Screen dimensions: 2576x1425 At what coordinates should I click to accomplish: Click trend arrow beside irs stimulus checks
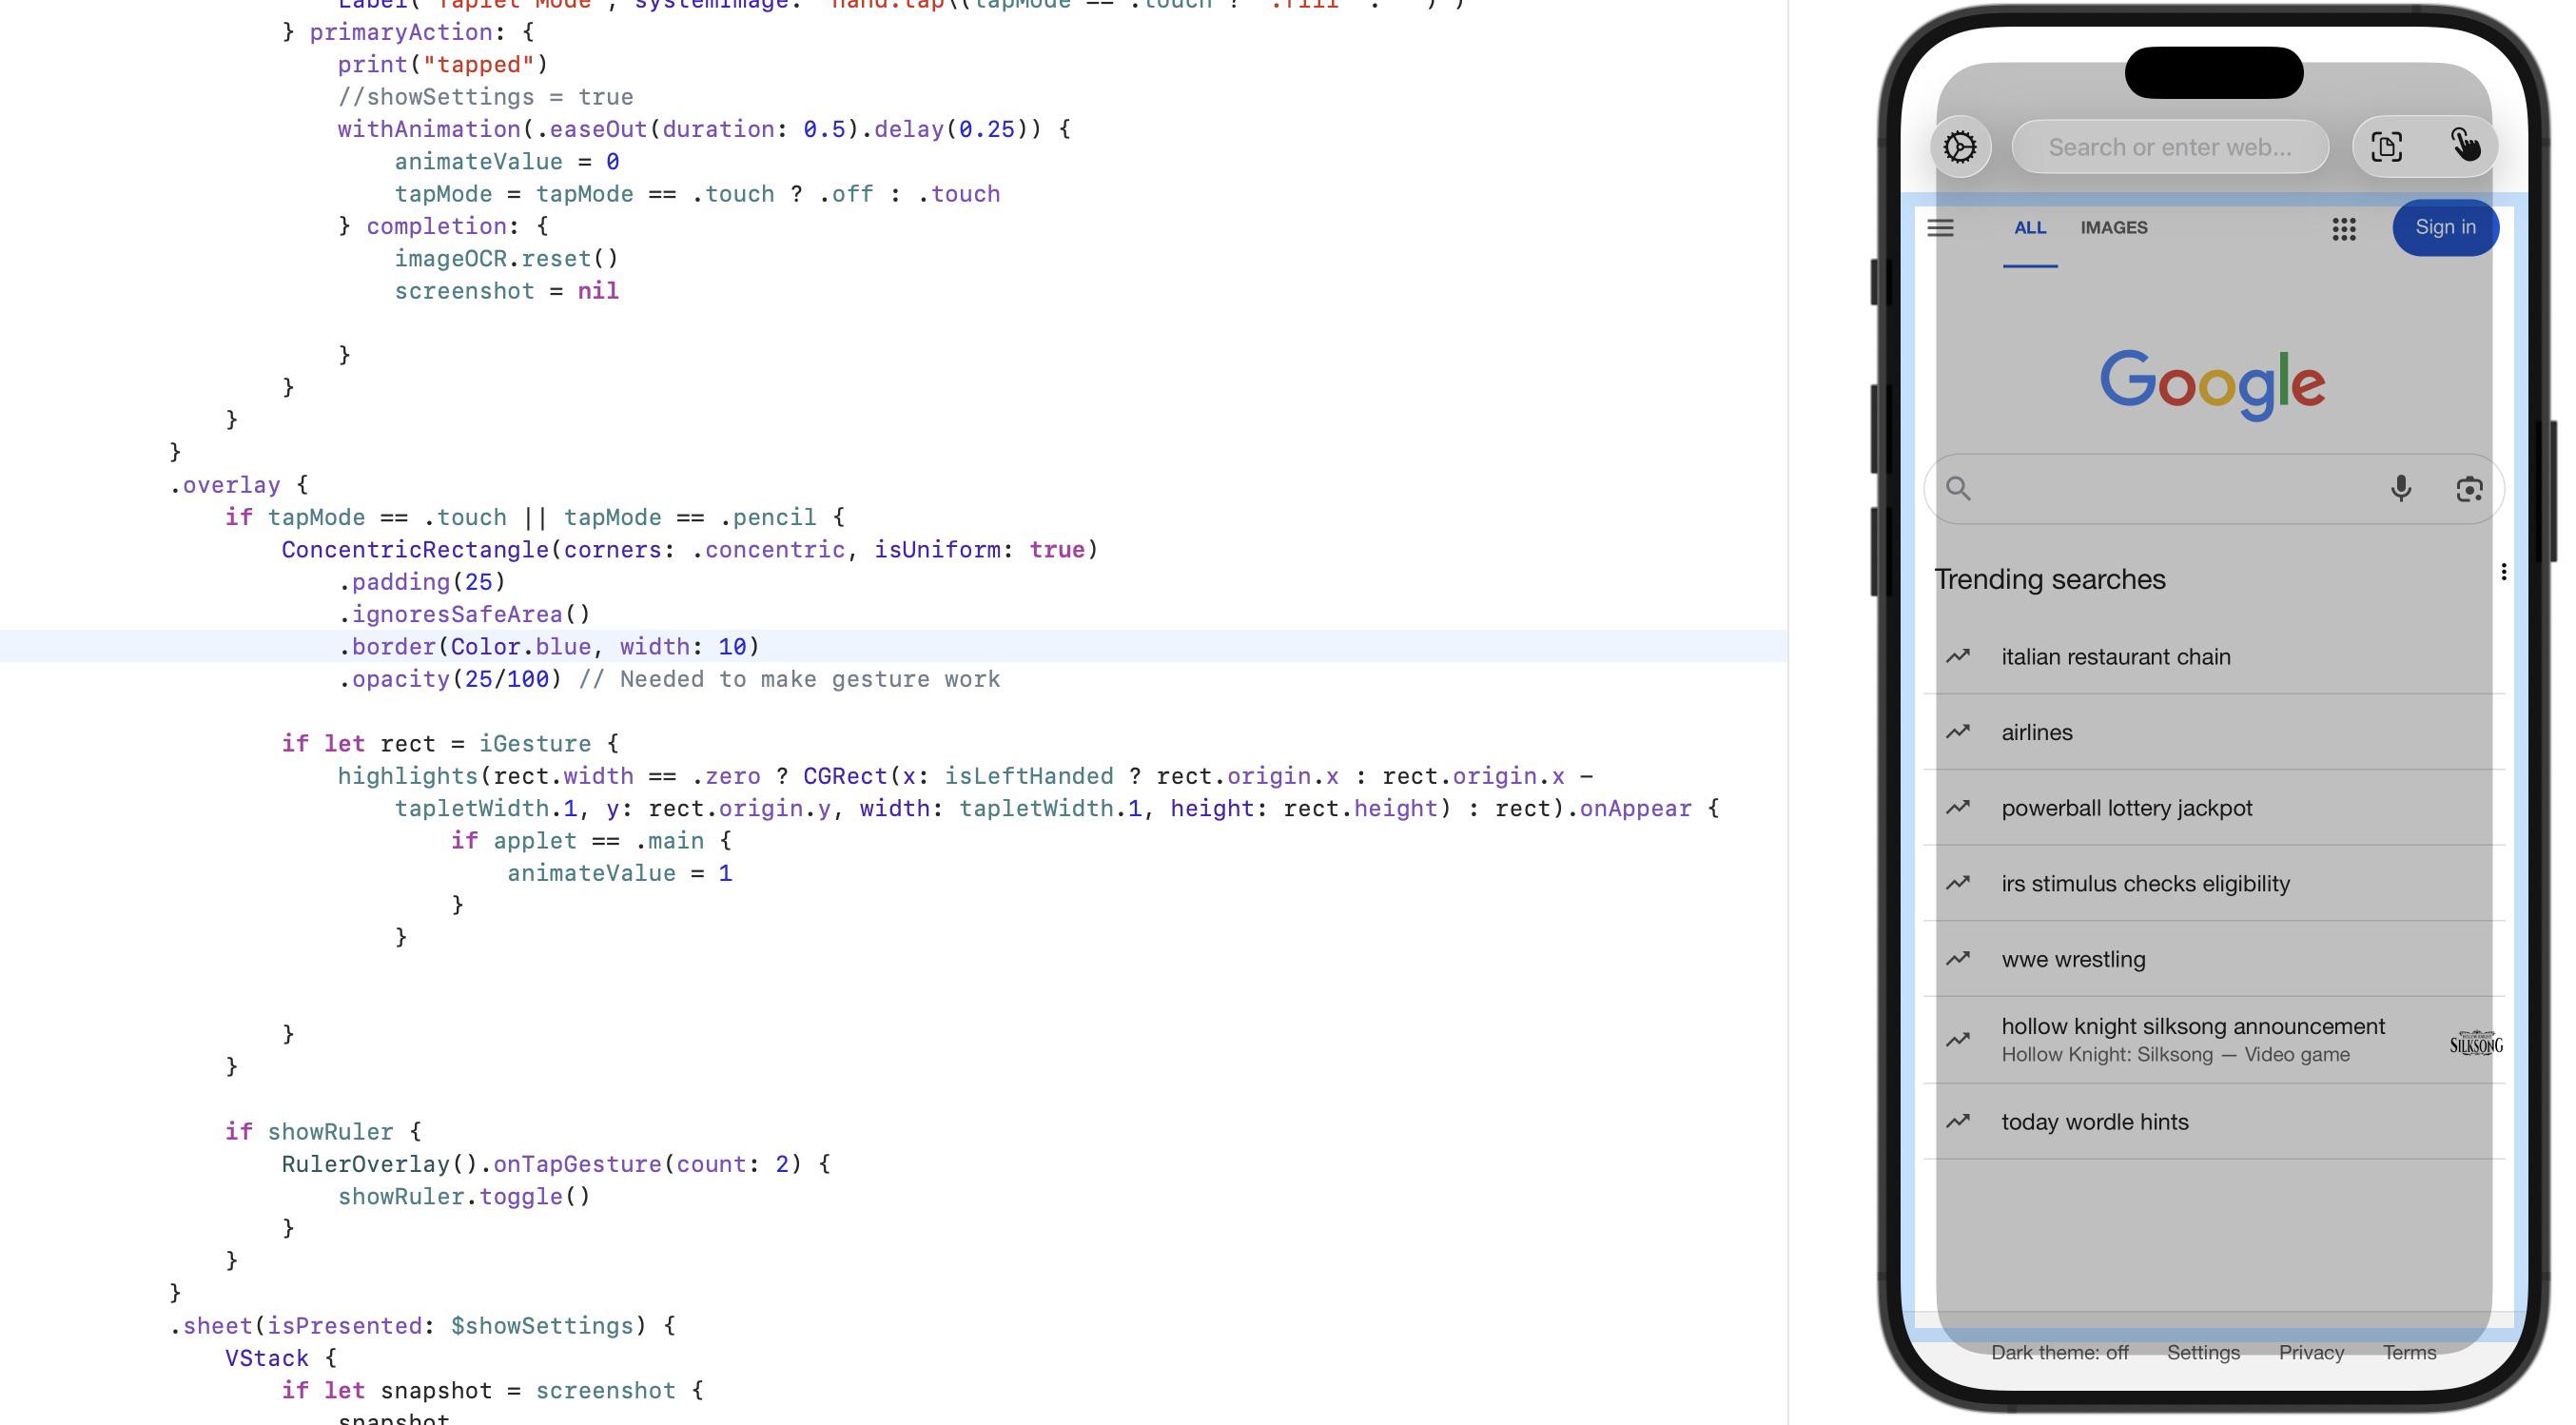[x=1957, y=884]
